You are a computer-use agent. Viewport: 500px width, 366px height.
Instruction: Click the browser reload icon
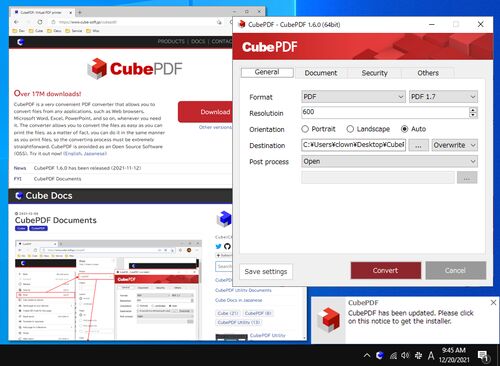tap(40, 22)
